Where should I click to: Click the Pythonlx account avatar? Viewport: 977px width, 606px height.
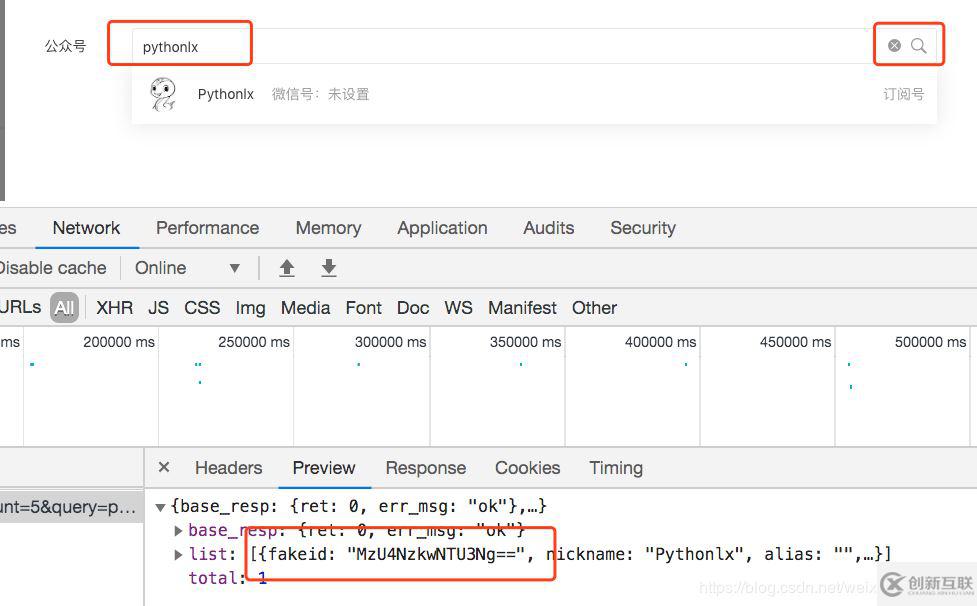tap(163, 94)
